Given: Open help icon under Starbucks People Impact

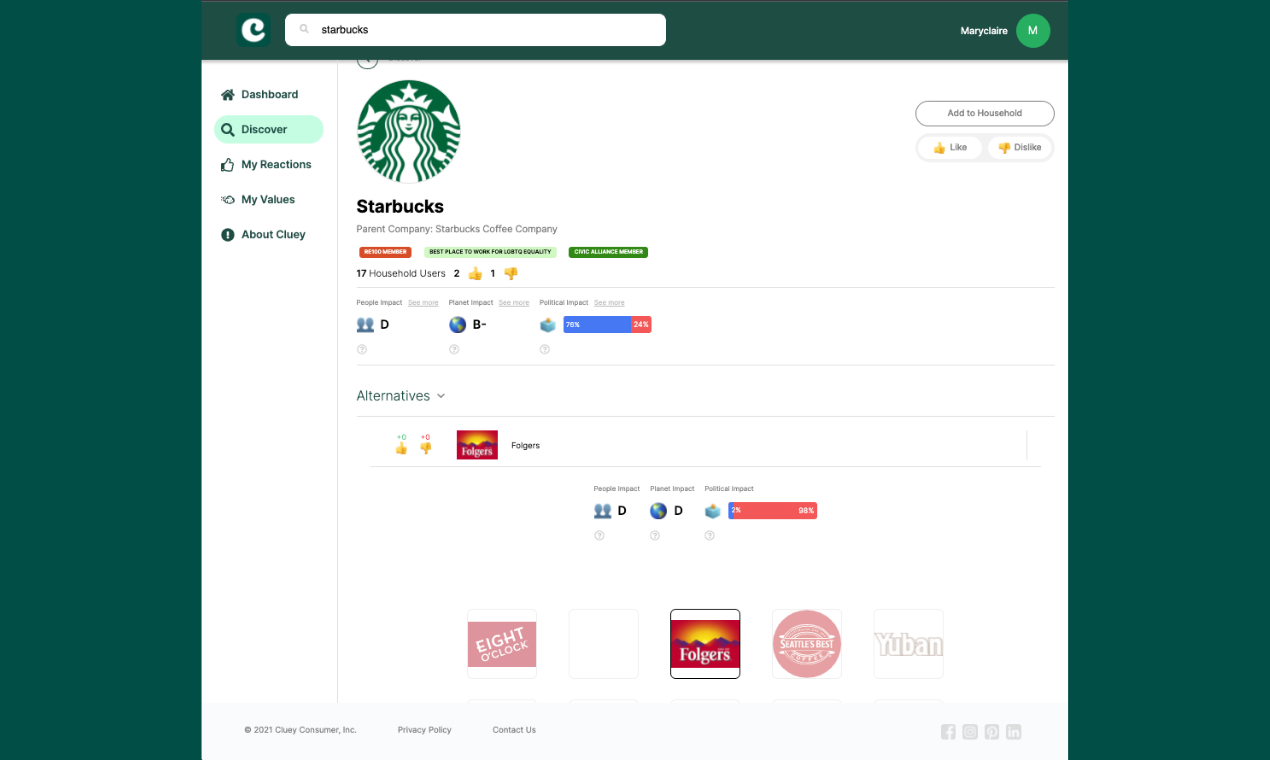Looking at the screenshot, I should coord(362,349).
